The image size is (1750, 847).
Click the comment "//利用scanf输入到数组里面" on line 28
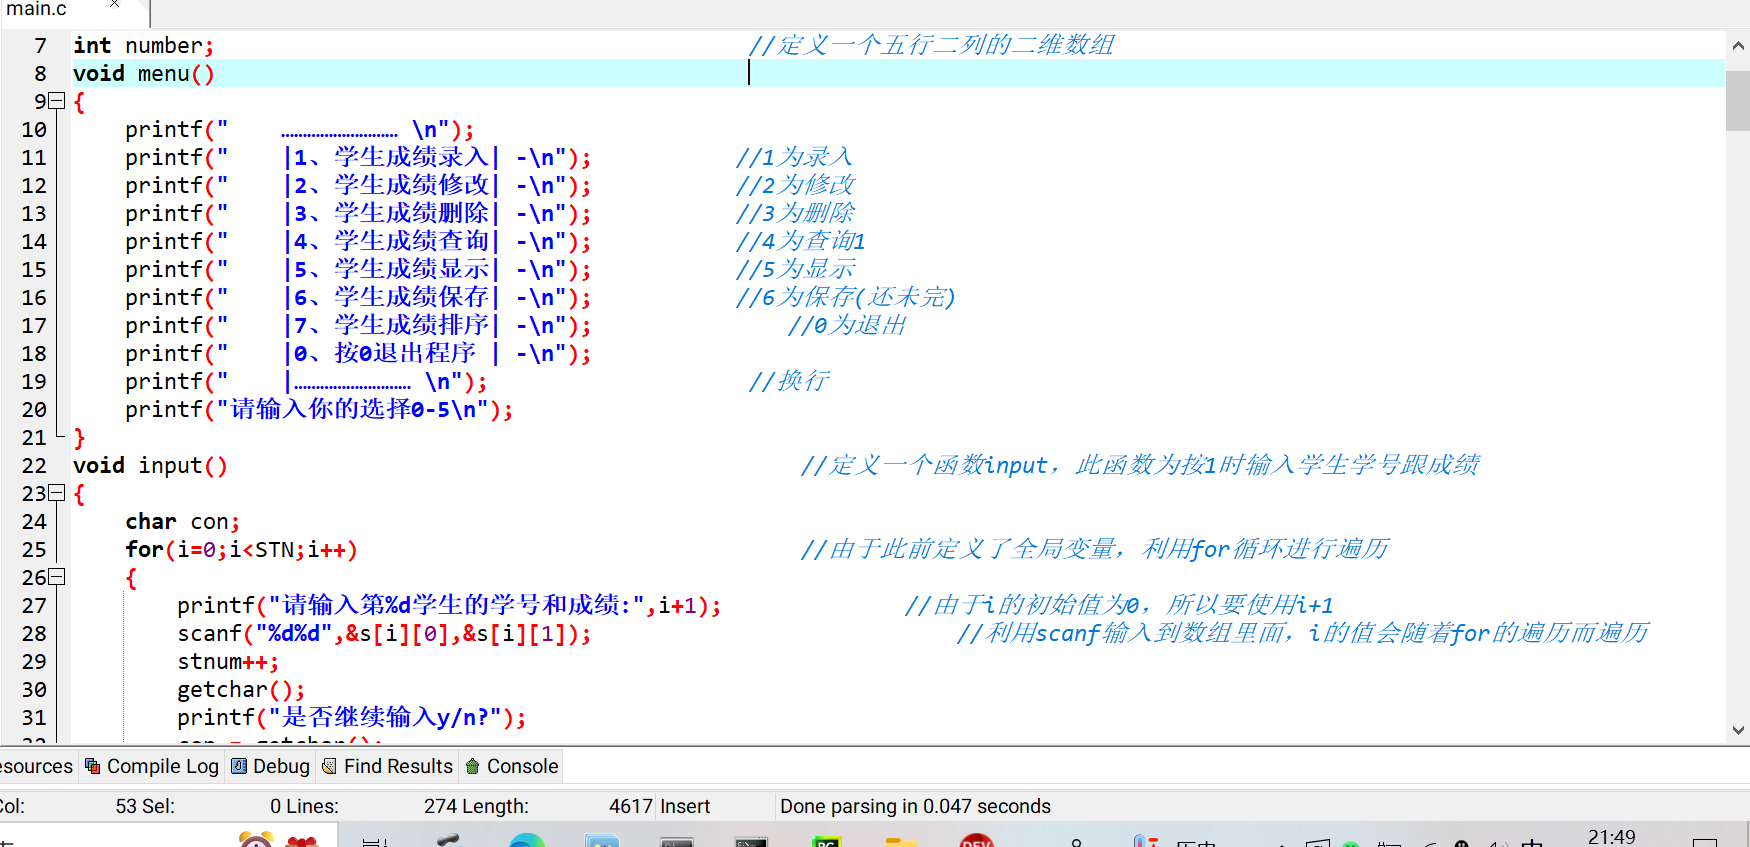pos(1303,634)
